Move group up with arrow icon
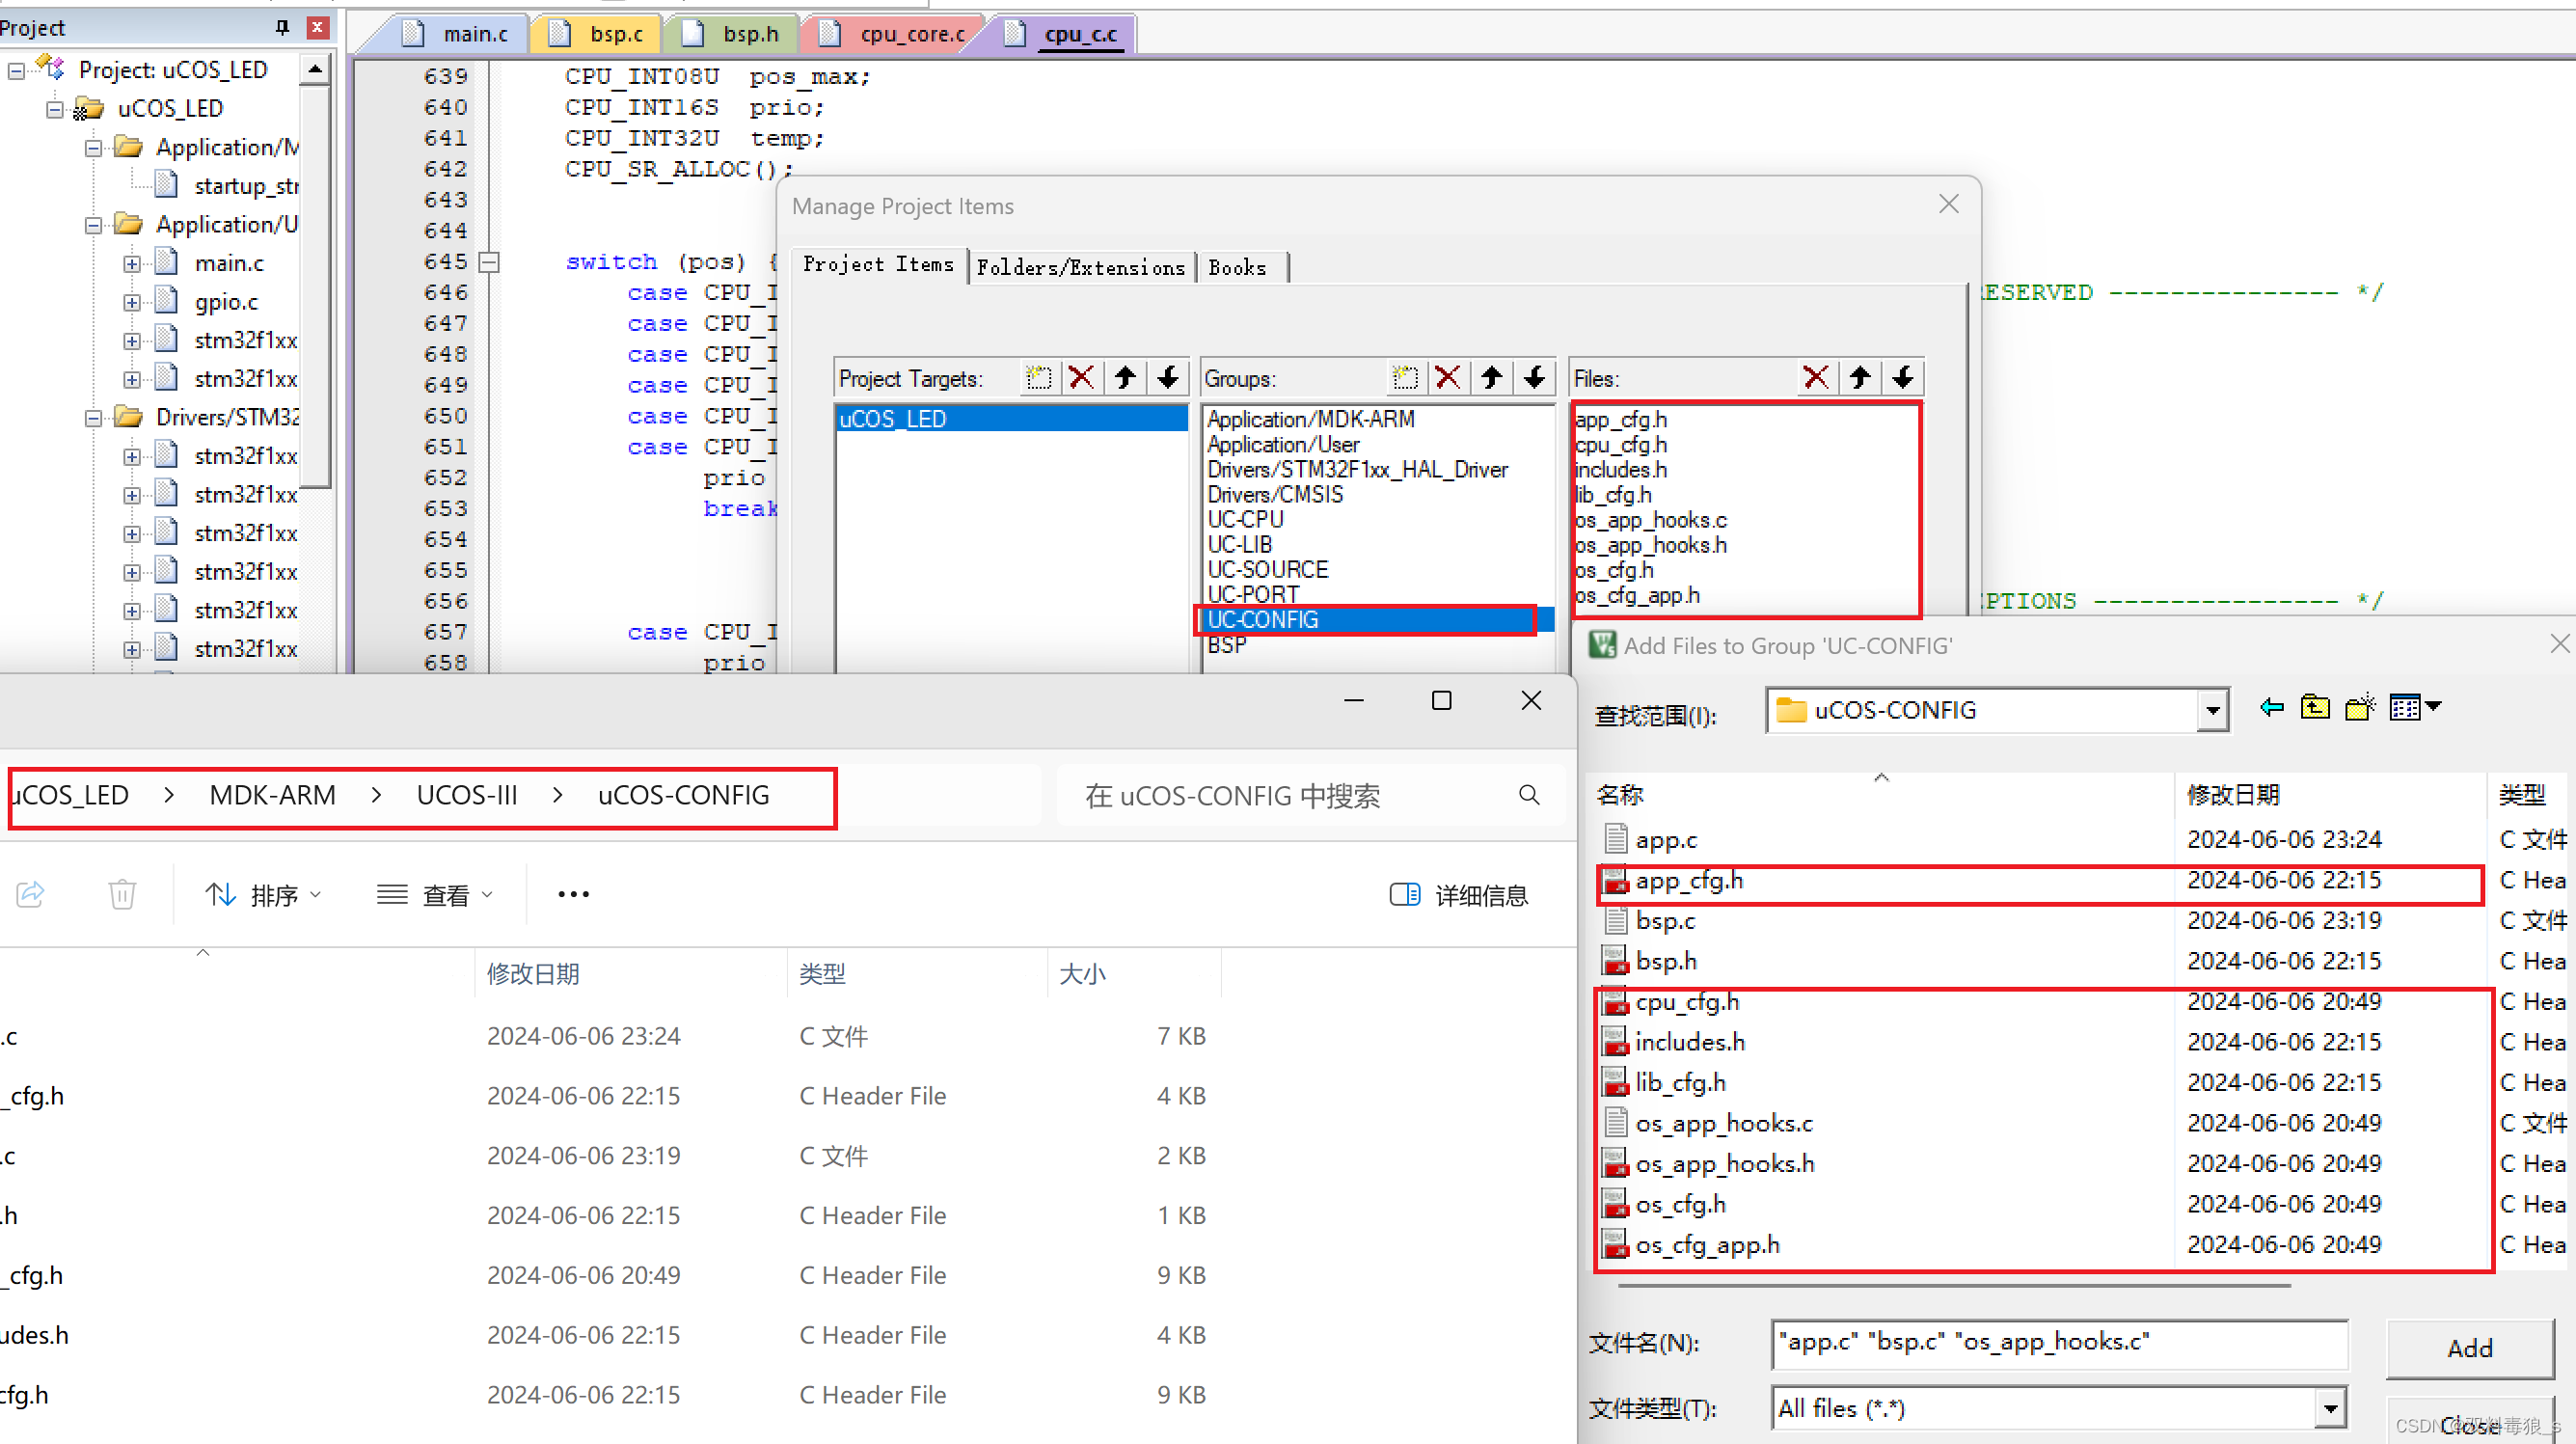The height and width of the screenshot is (1444, 2576). coord(1491,378)
